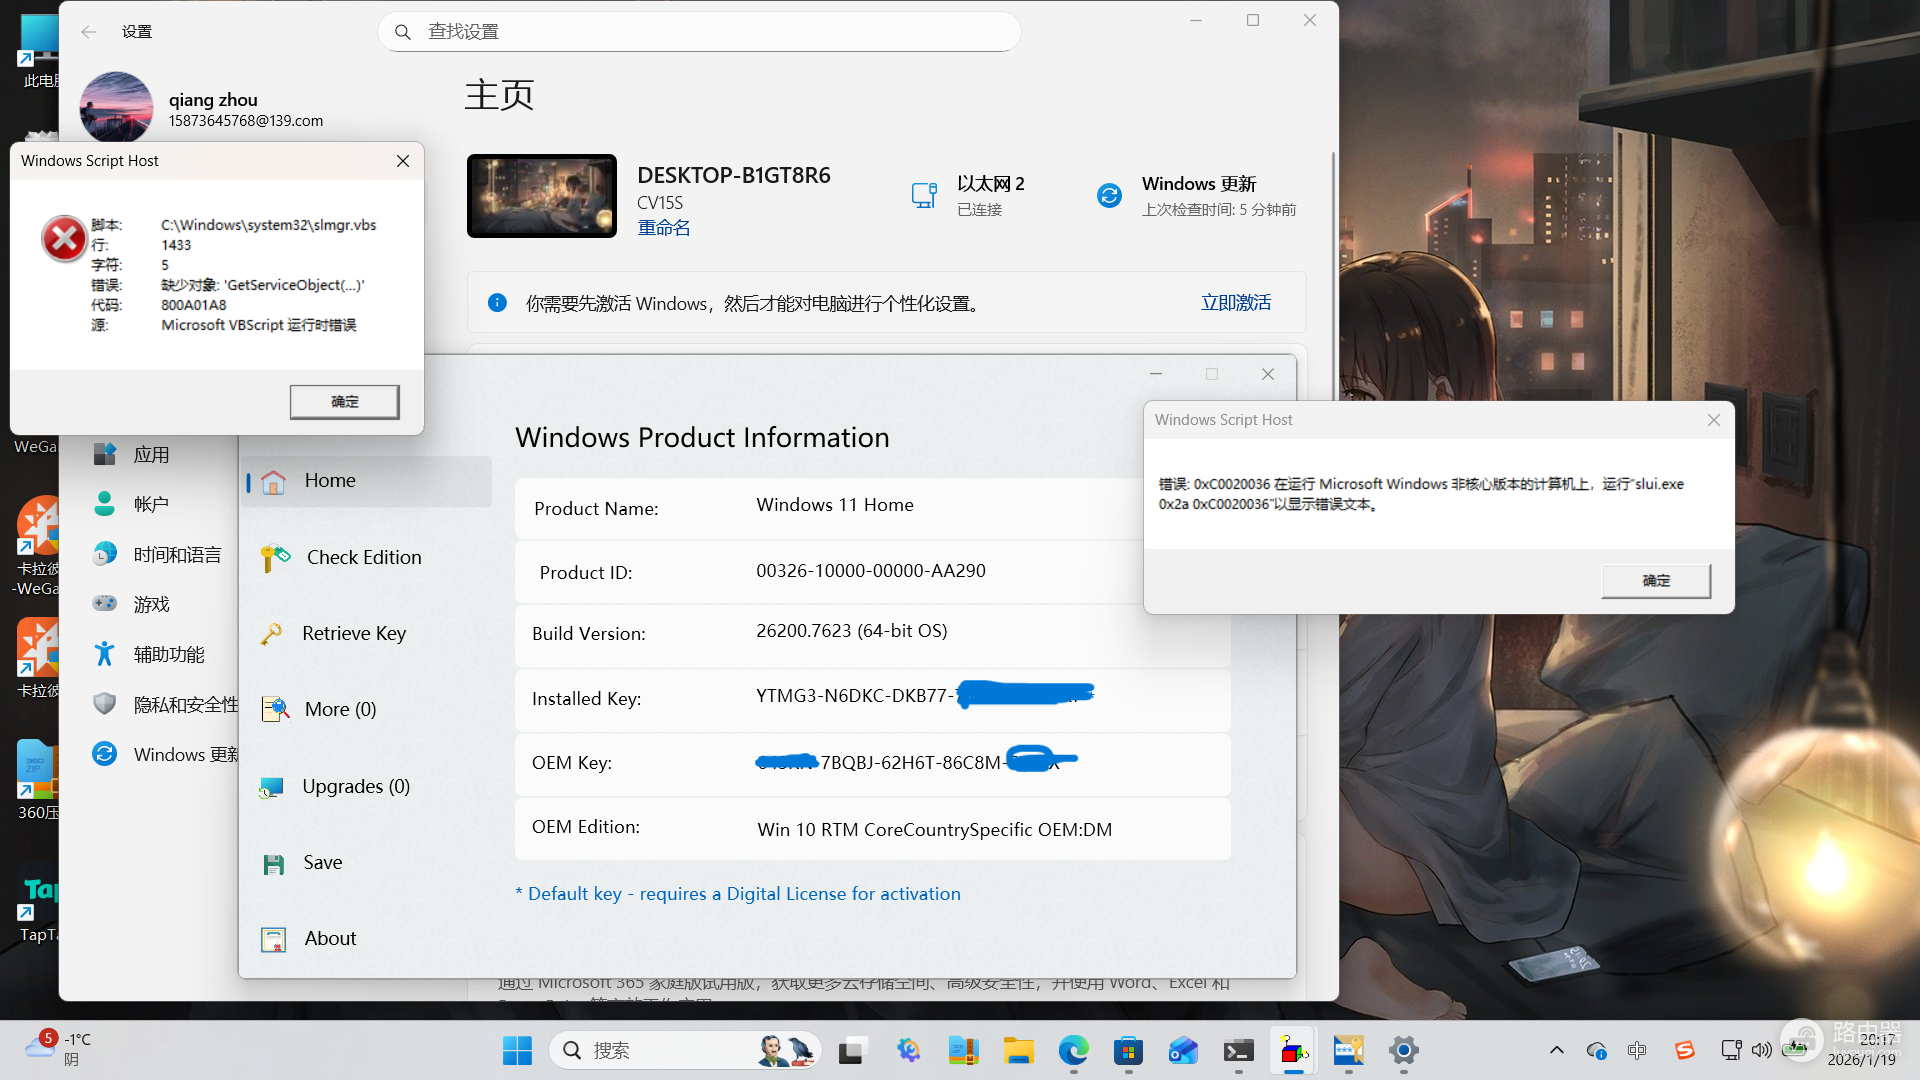Open Microsoft Store from the taskbar

[x=1128, y=1051]
